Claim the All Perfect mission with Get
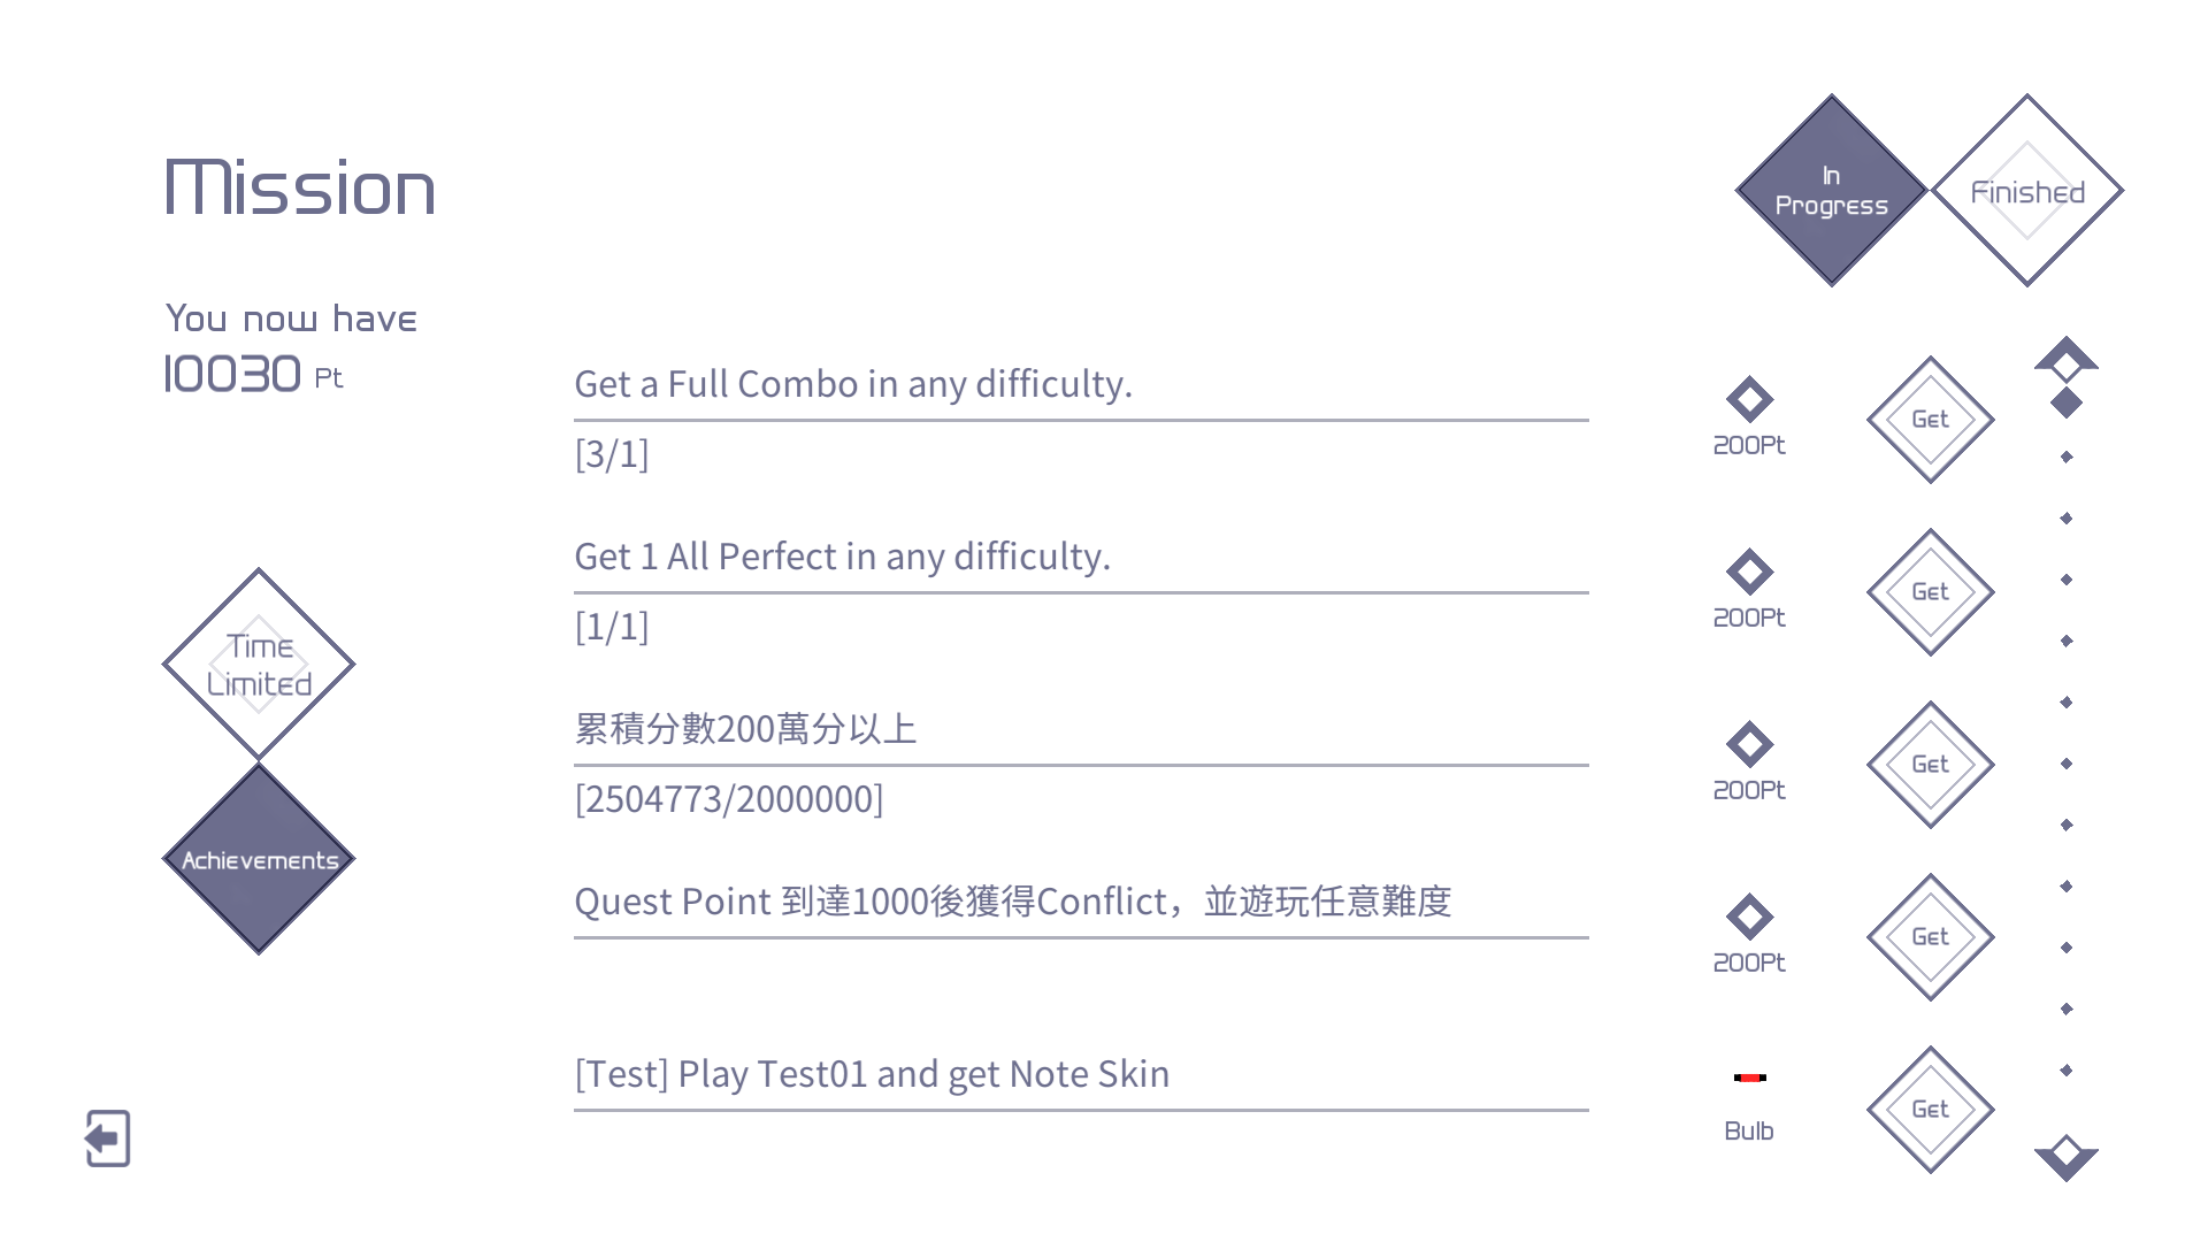This screenshot has width=2208, height=1242. (1930, 592)
